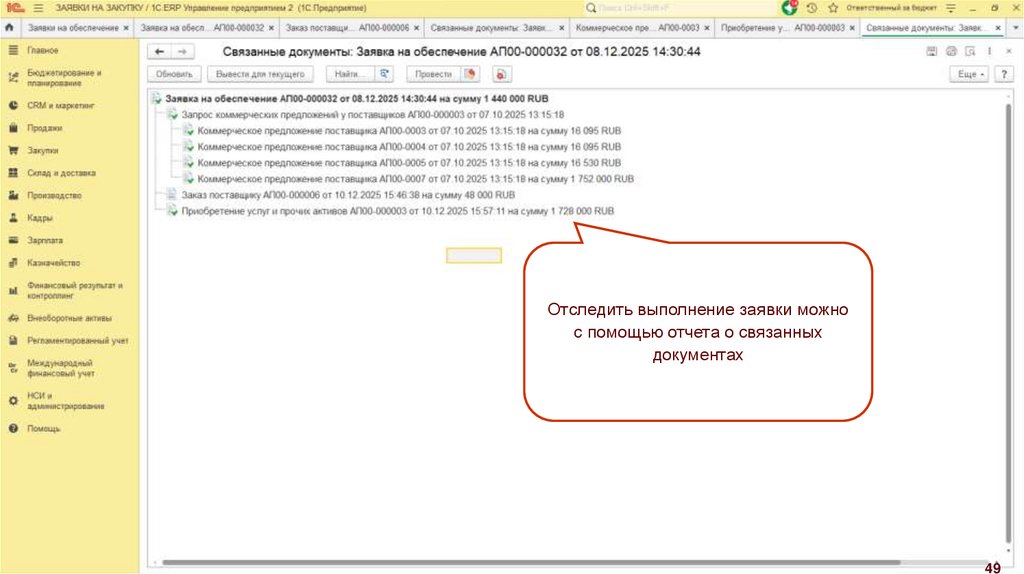The image size is (1024, 574).
Task: Click the search field in title bar
Action: click(679, 8)
